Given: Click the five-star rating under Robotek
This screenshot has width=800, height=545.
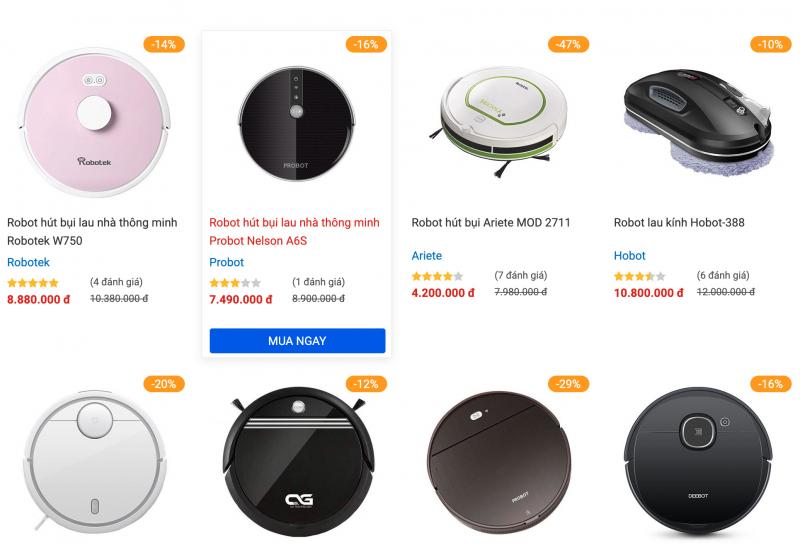Looking at the screenshot, I should pyautogui.click(x=33, y=283).
